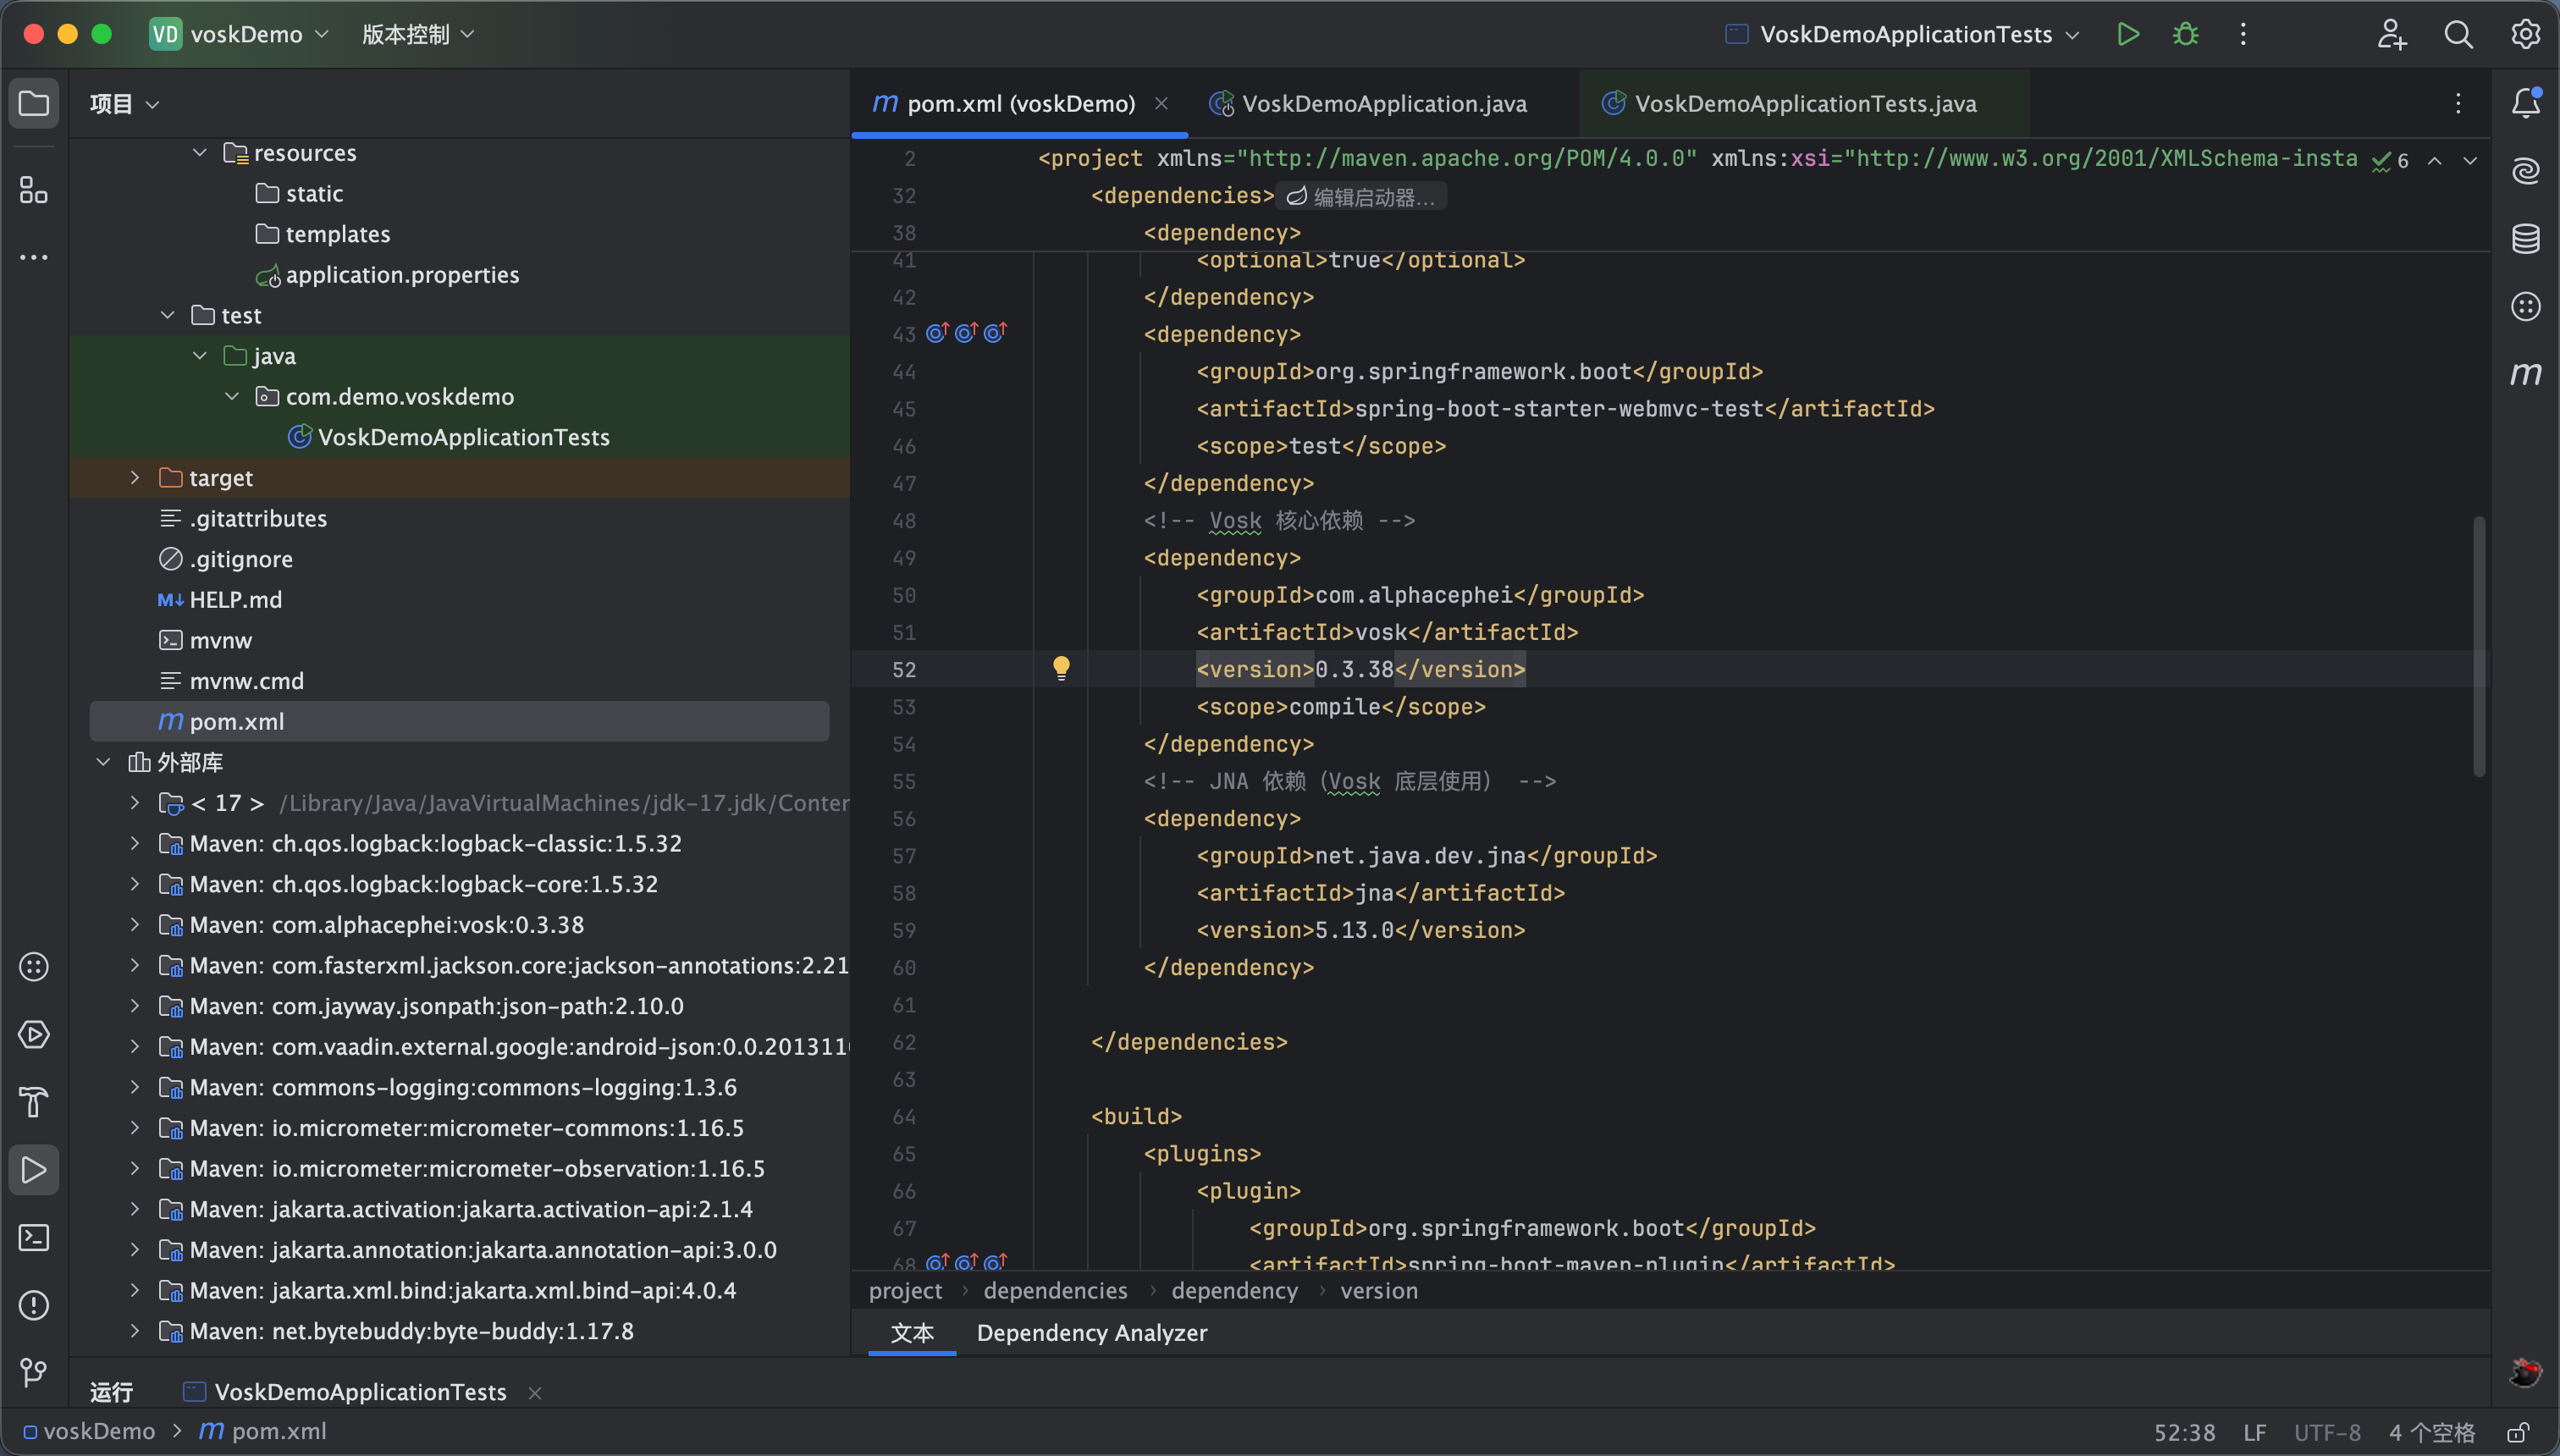The width and height of the screenshot is (2560, 1456).
Task: Click UTF-8 encoding in status bar
Action: click(2326, 1432)
